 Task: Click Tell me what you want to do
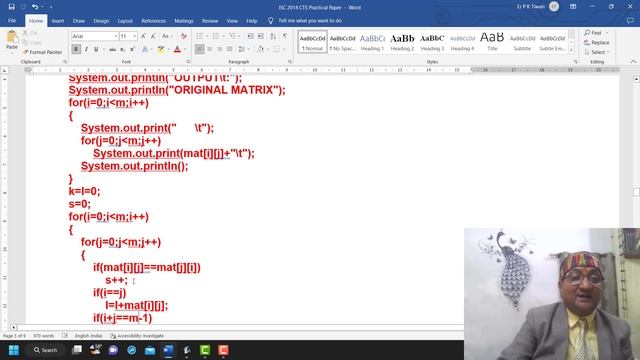310,21
